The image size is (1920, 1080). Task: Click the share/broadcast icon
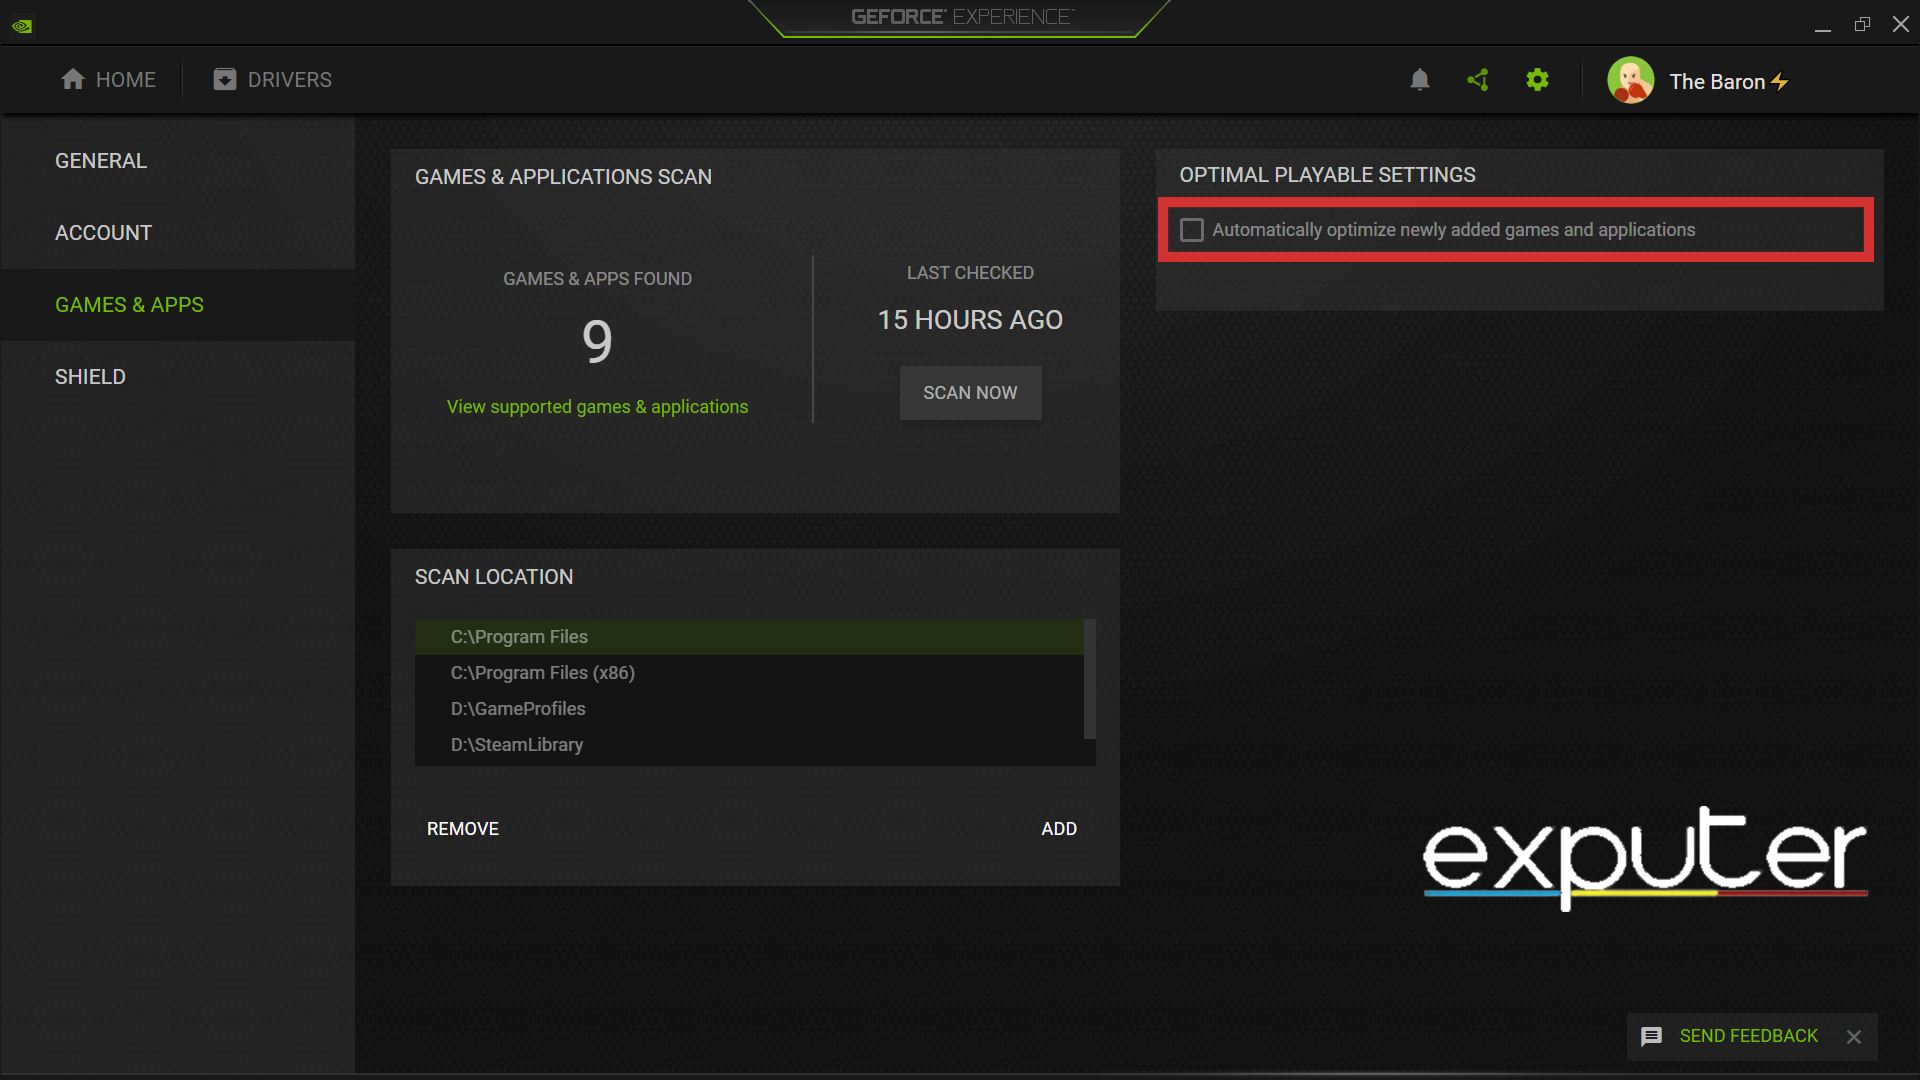pyautogui.click(x=1478, y=80)
